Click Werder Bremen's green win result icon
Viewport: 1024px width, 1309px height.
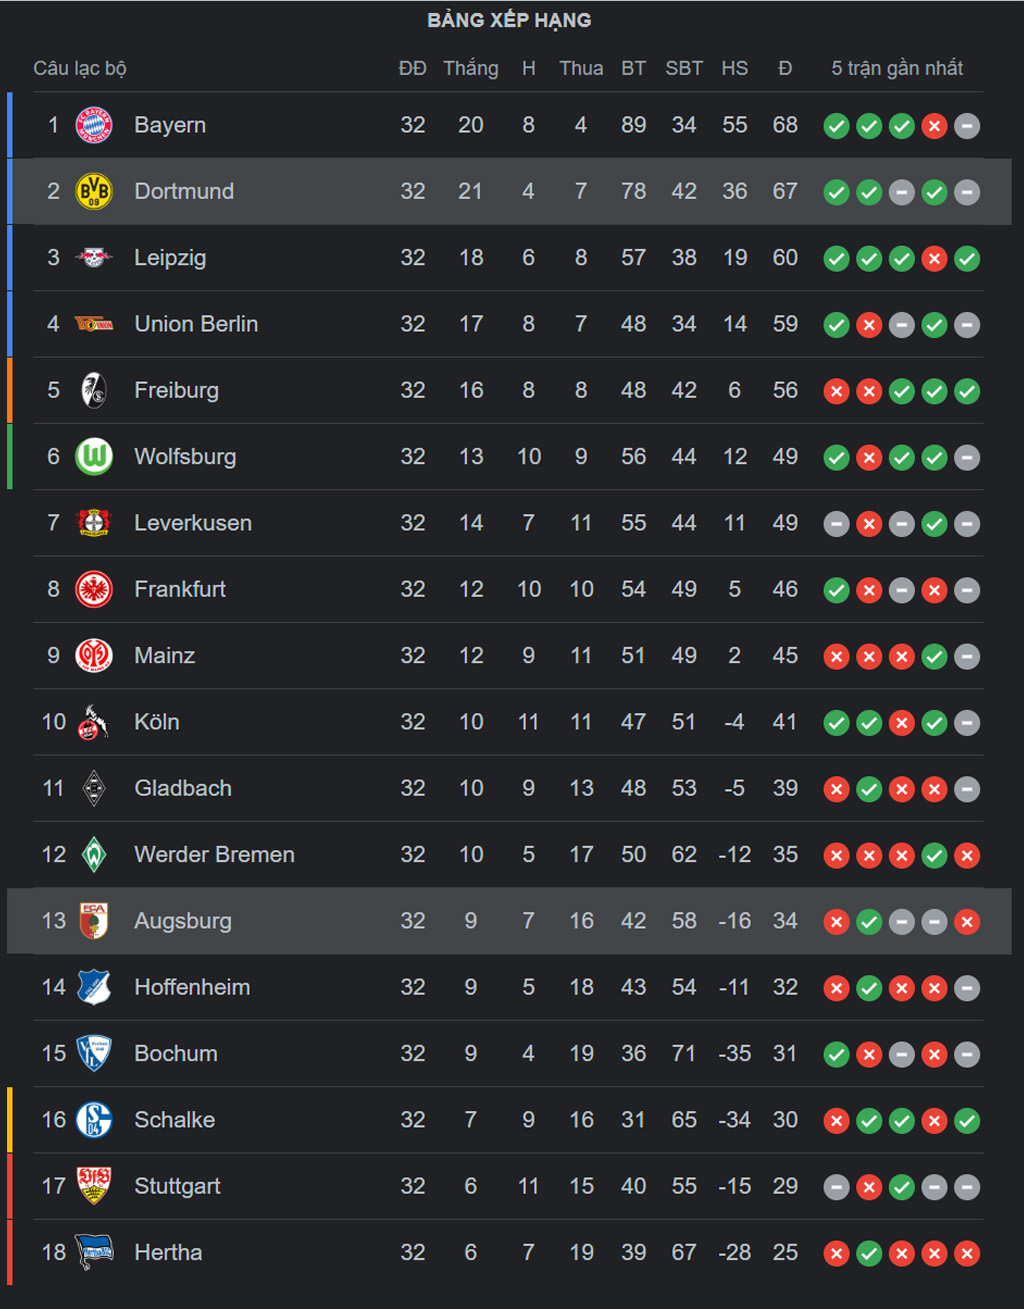pyautogui.click(x=934, y=856)
